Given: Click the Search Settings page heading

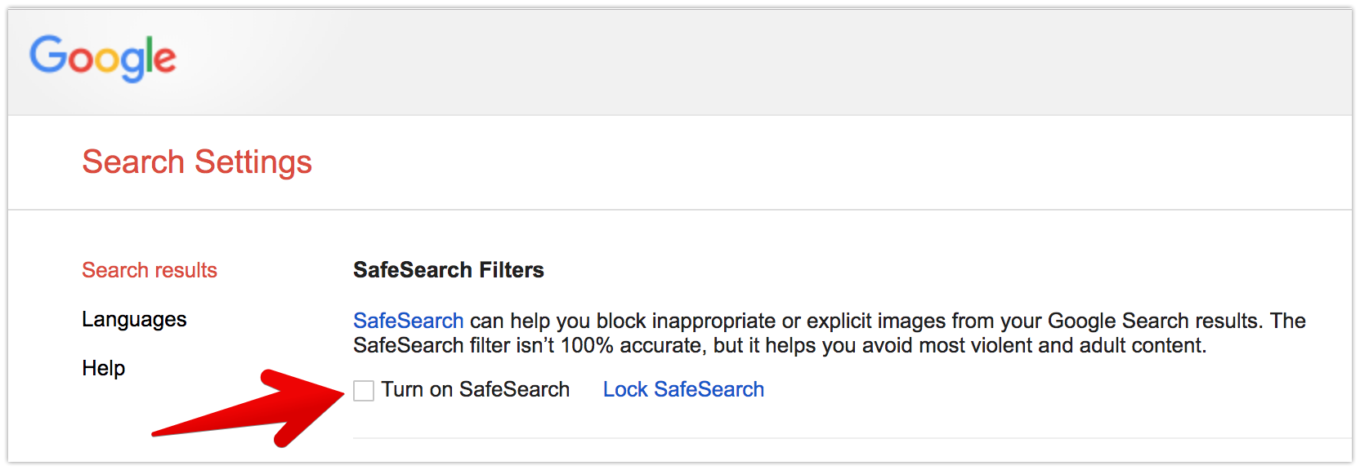Looking at the screenshot, I should tap(197, 162).
